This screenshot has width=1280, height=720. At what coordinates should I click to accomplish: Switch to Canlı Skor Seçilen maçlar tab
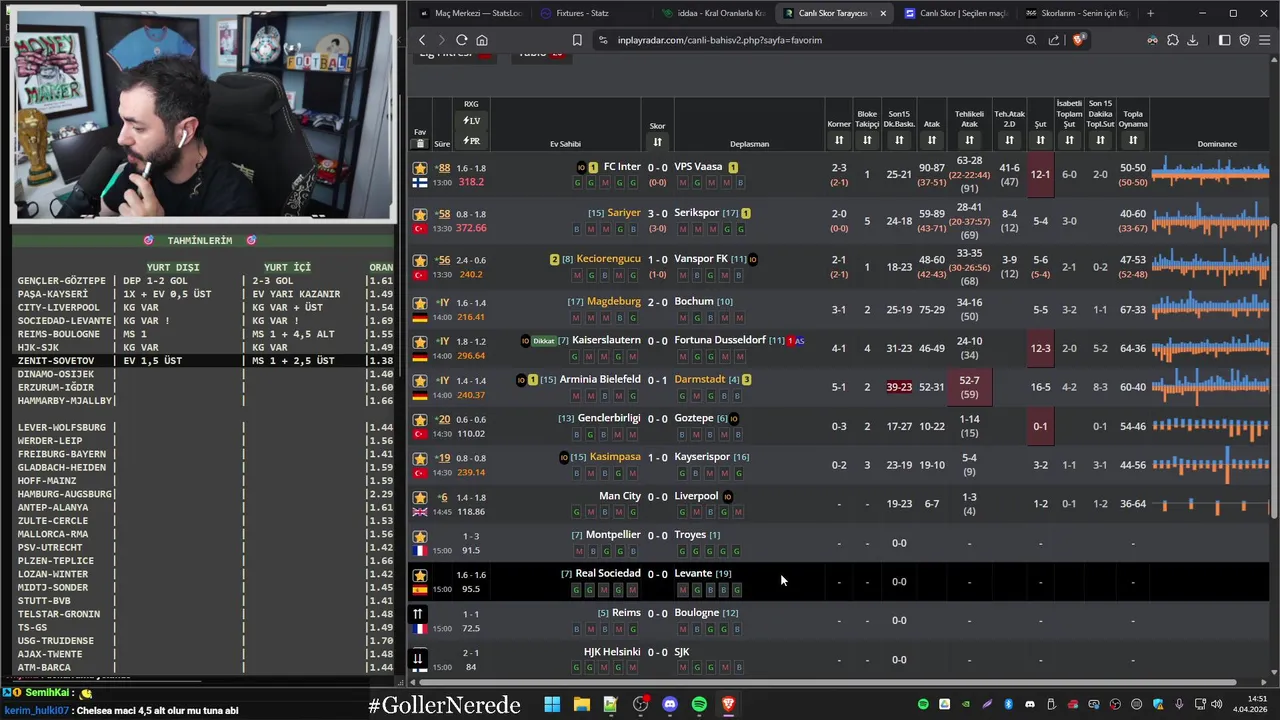[955, 13]
